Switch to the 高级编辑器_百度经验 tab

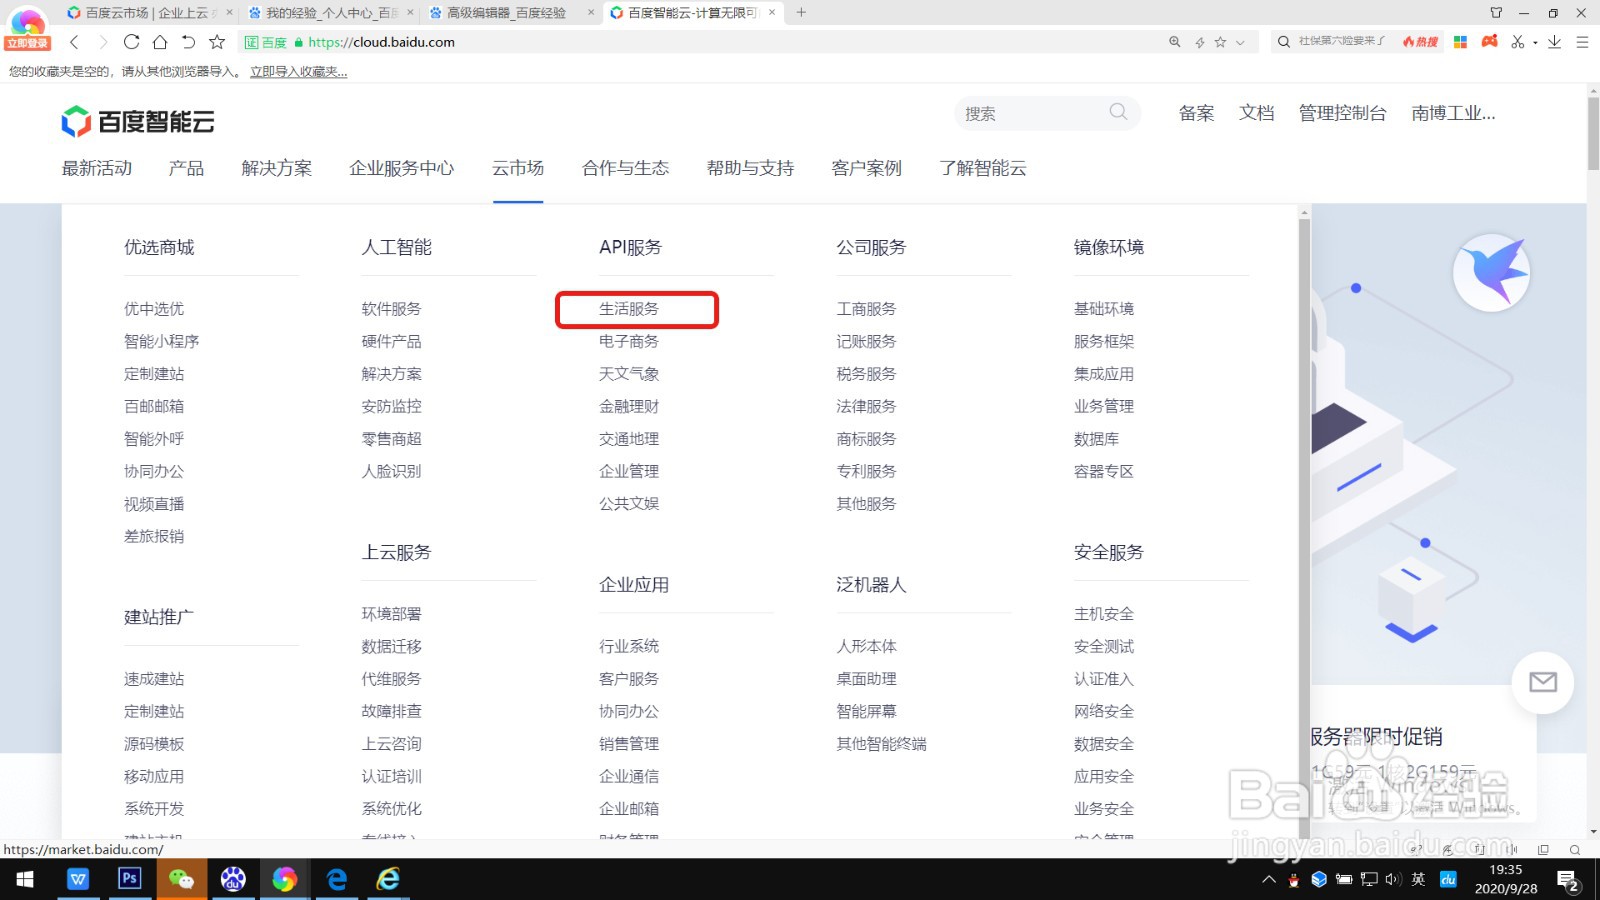(x=510, y=13)
